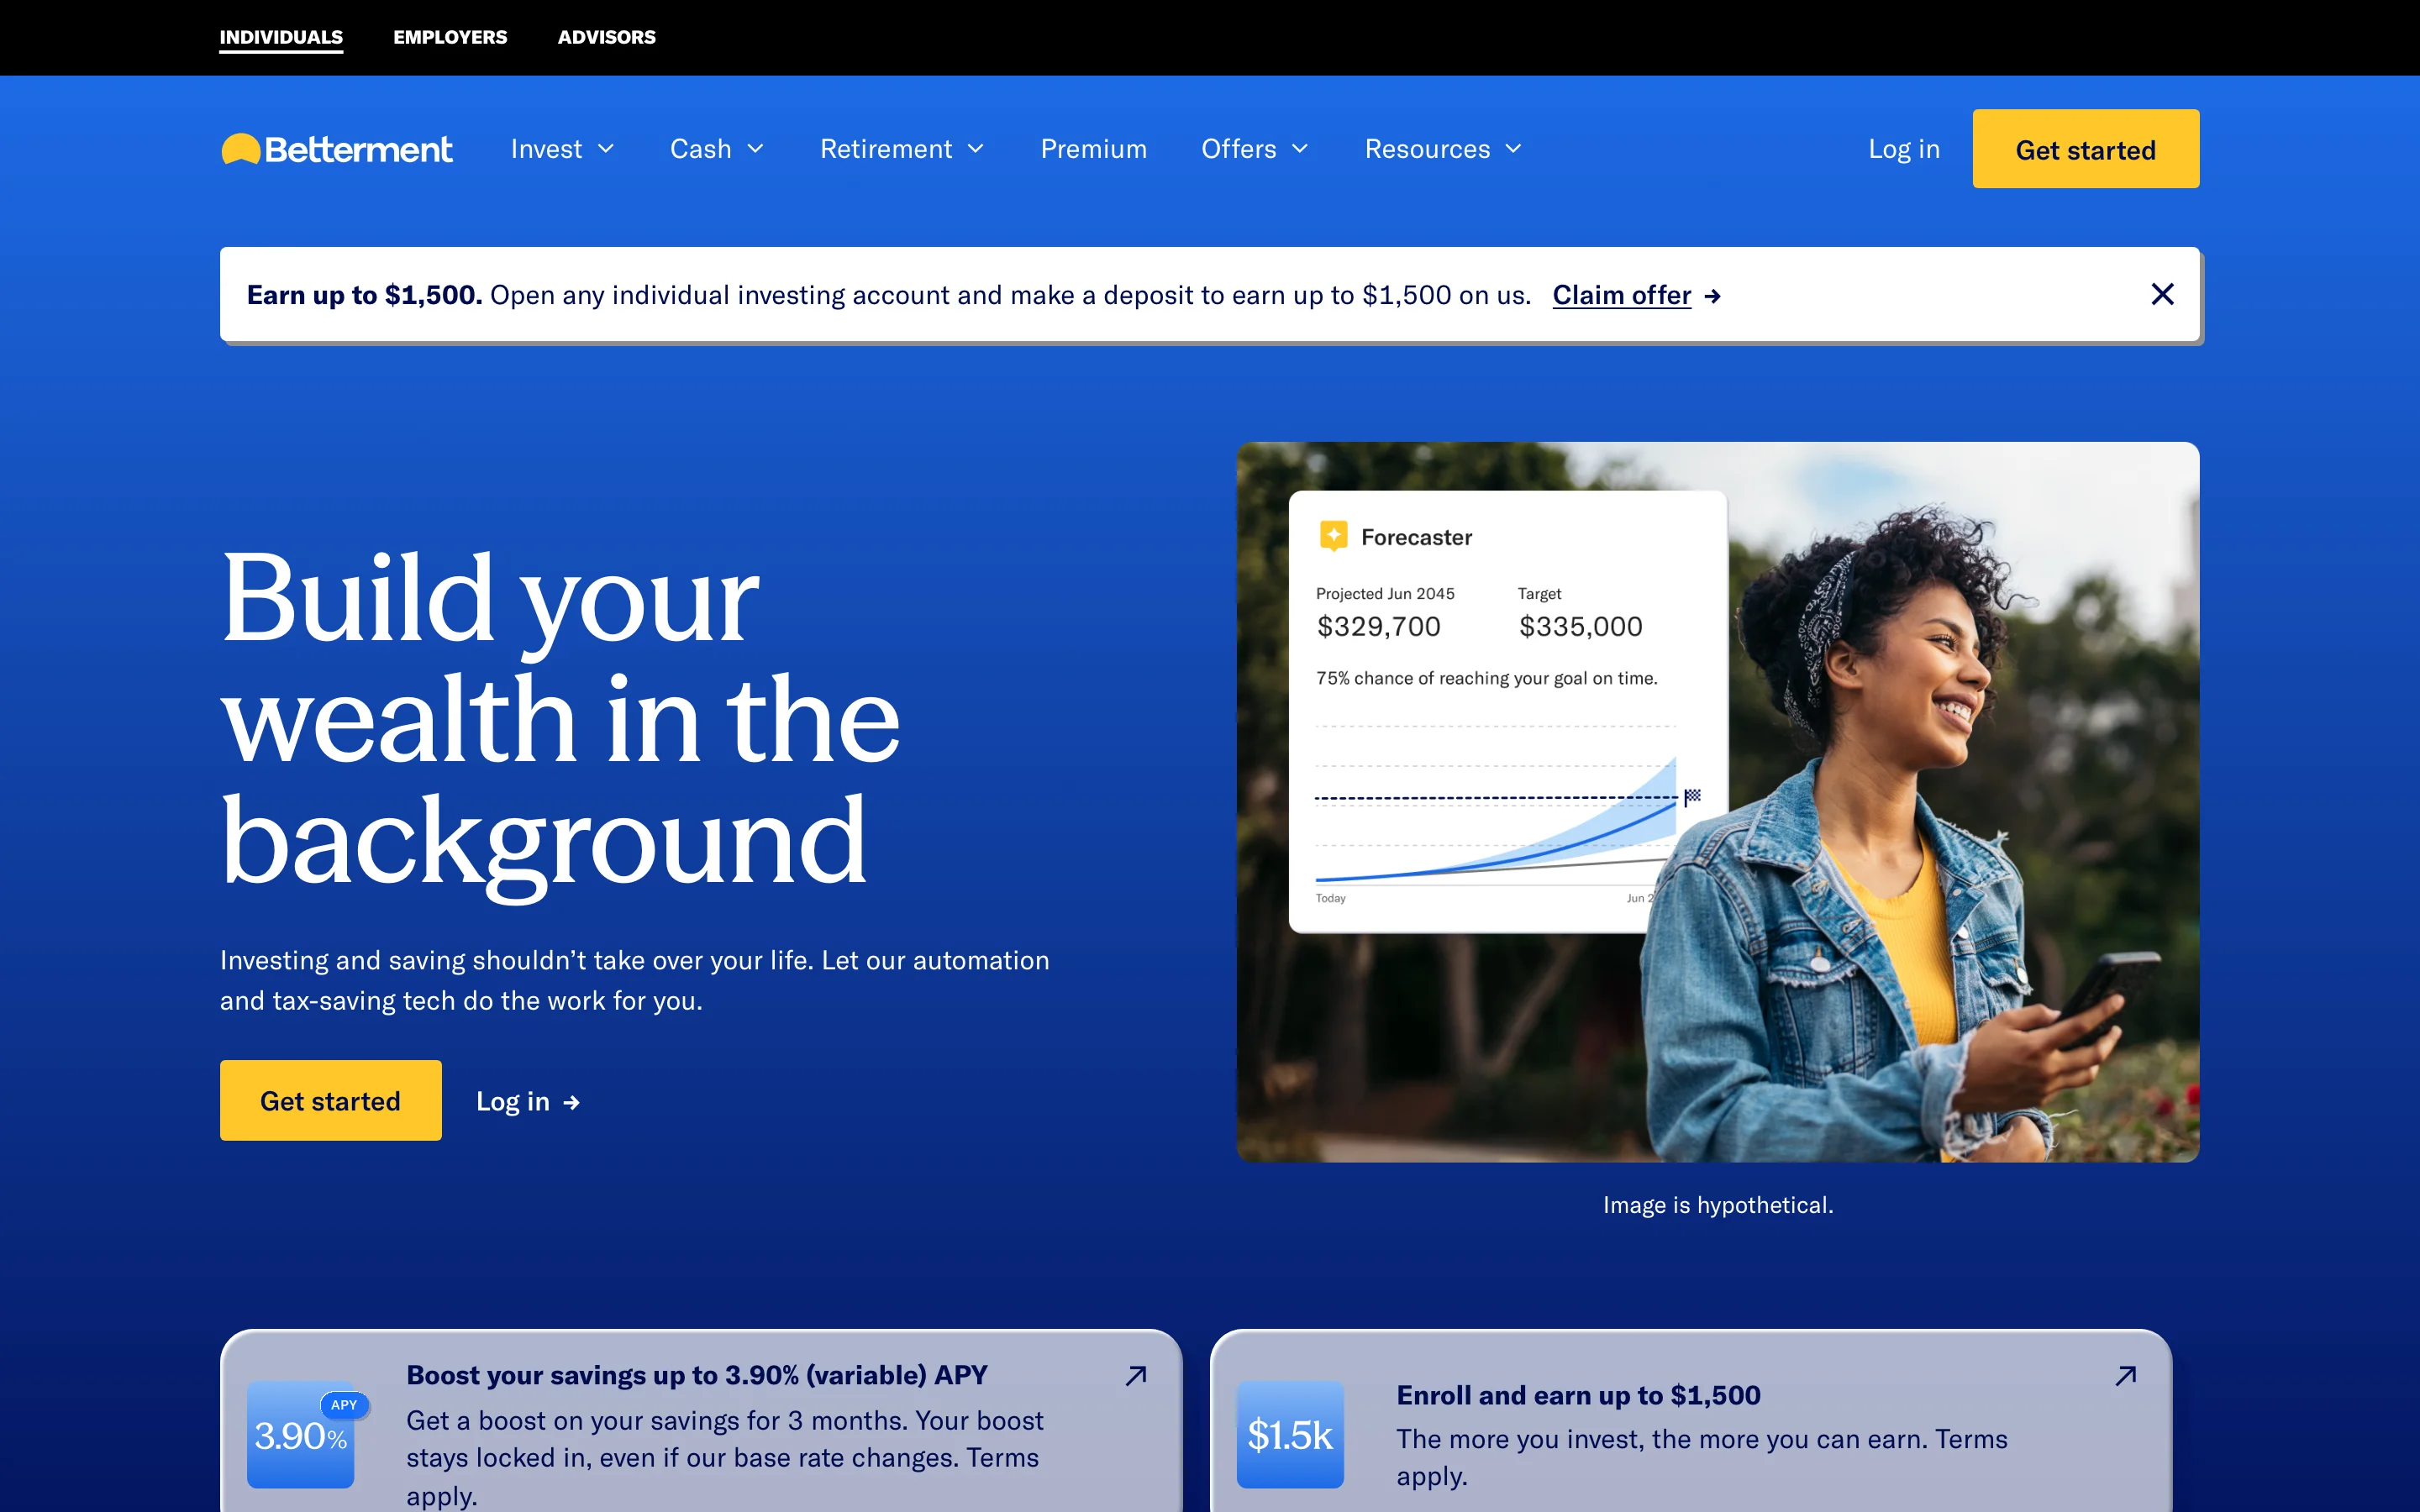Expand the Retirement menu
This screenshot has height=1512, width=2420.
[901, 148]
